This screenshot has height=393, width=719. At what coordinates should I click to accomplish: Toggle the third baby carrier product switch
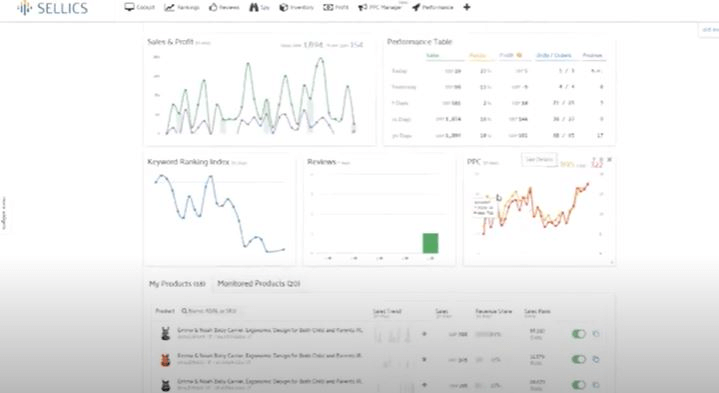pos(579,385)
